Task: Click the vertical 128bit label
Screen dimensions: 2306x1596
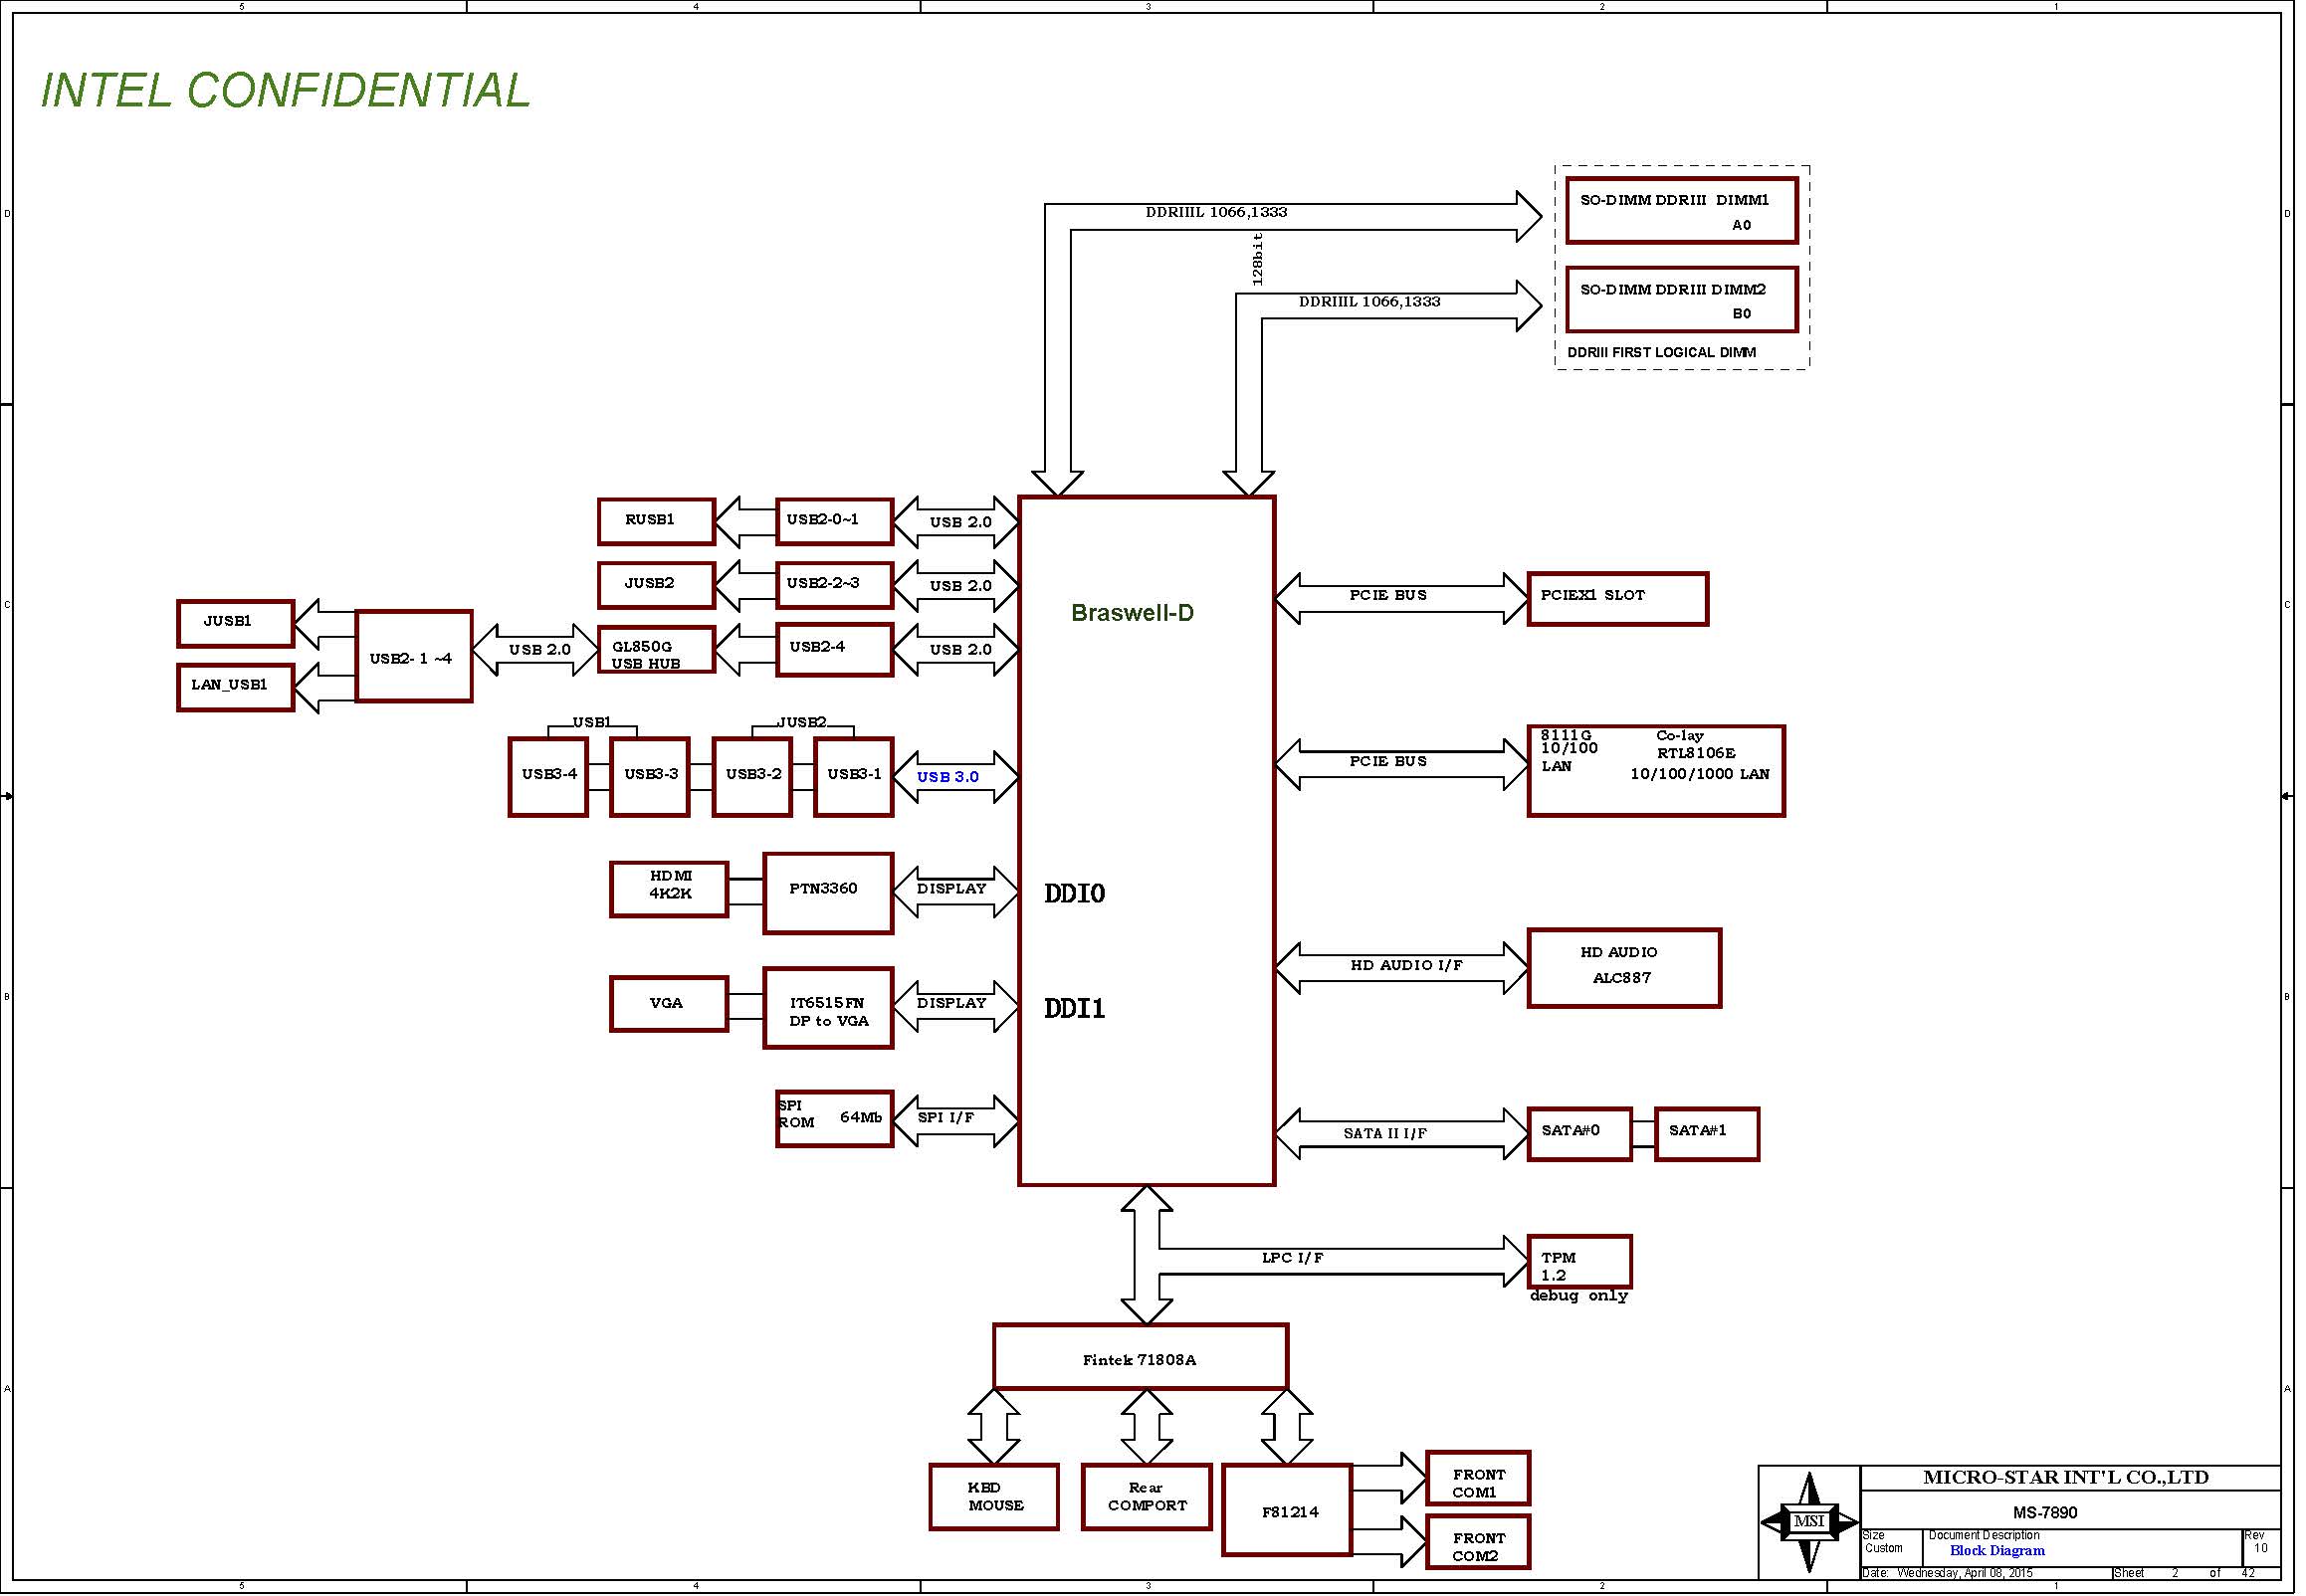Action: (x=1258, y=260)
